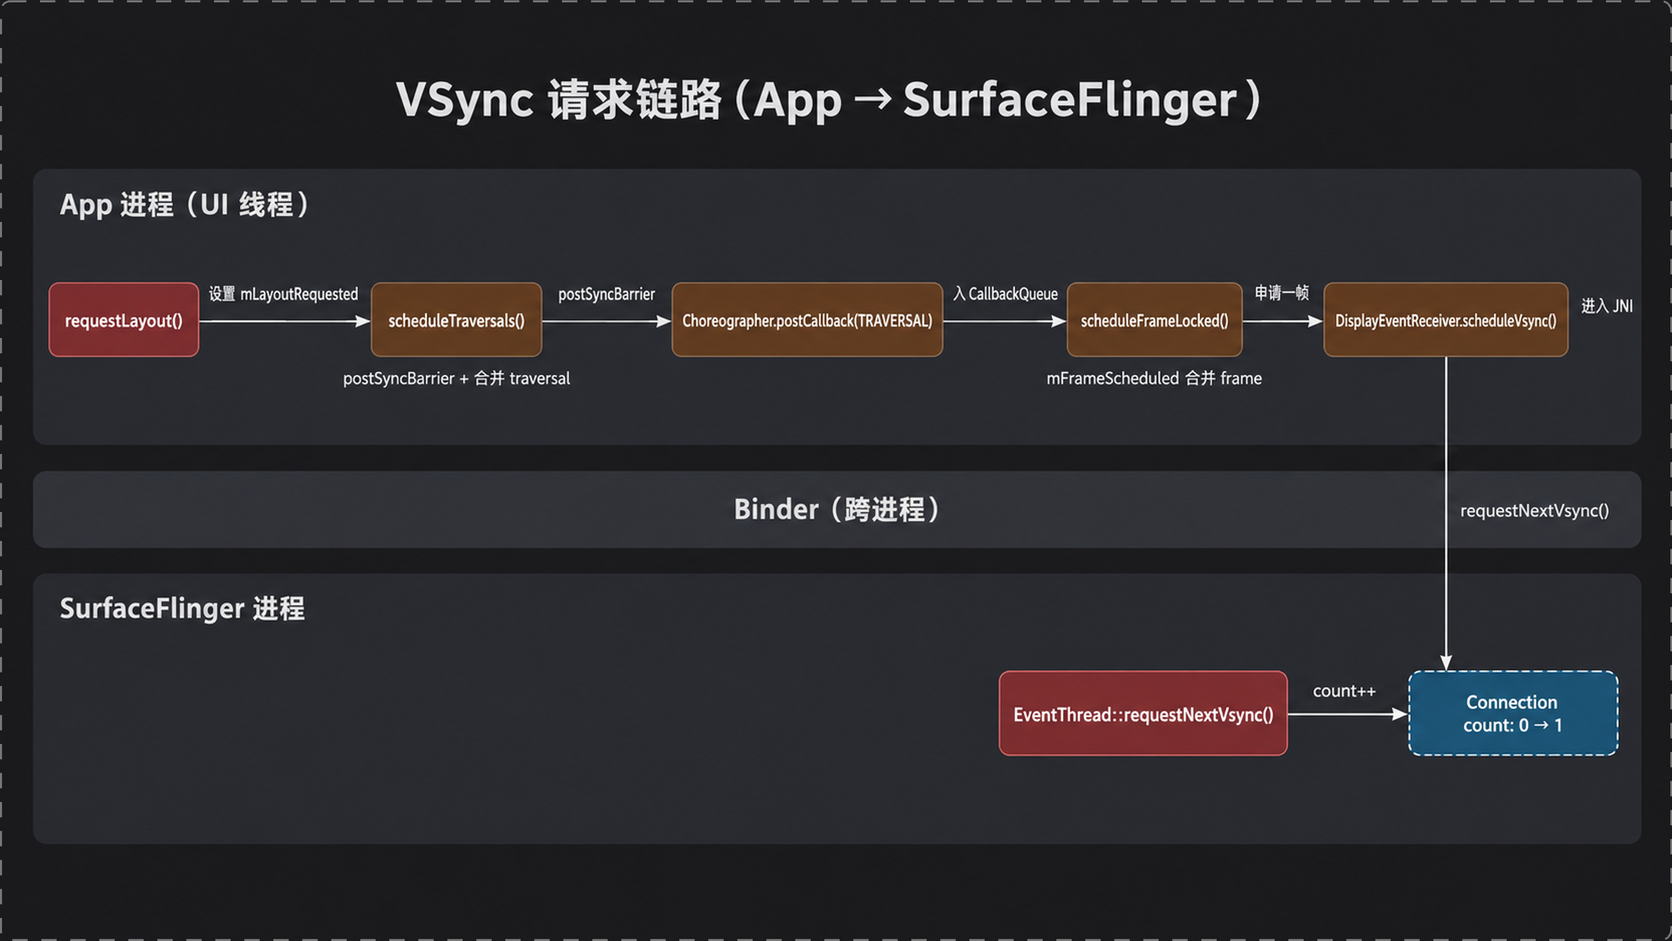
Task: Click the 'requestNextVsync()' edge label
Action: [x=1534, y=511]
